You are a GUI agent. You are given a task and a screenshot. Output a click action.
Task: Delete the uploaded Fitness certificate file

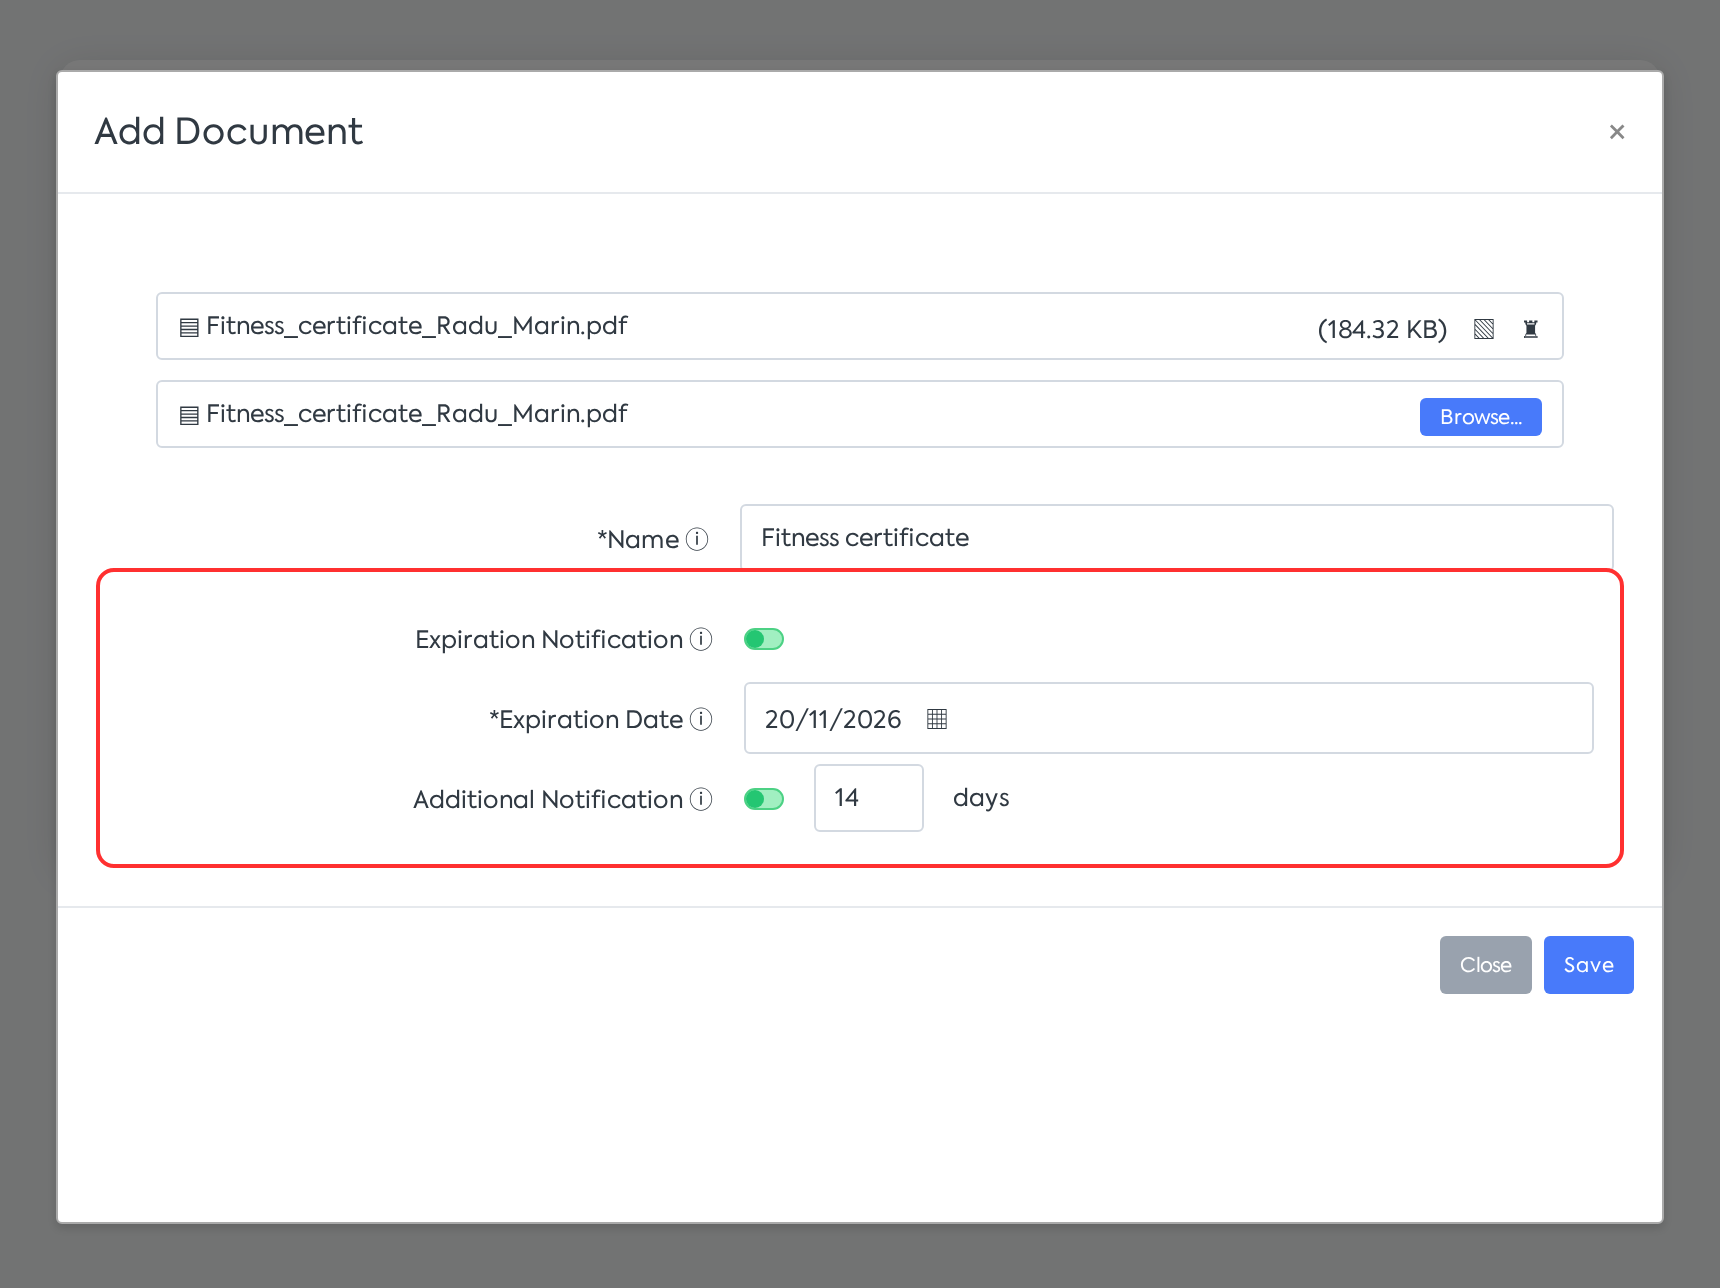pos(1530,329)
